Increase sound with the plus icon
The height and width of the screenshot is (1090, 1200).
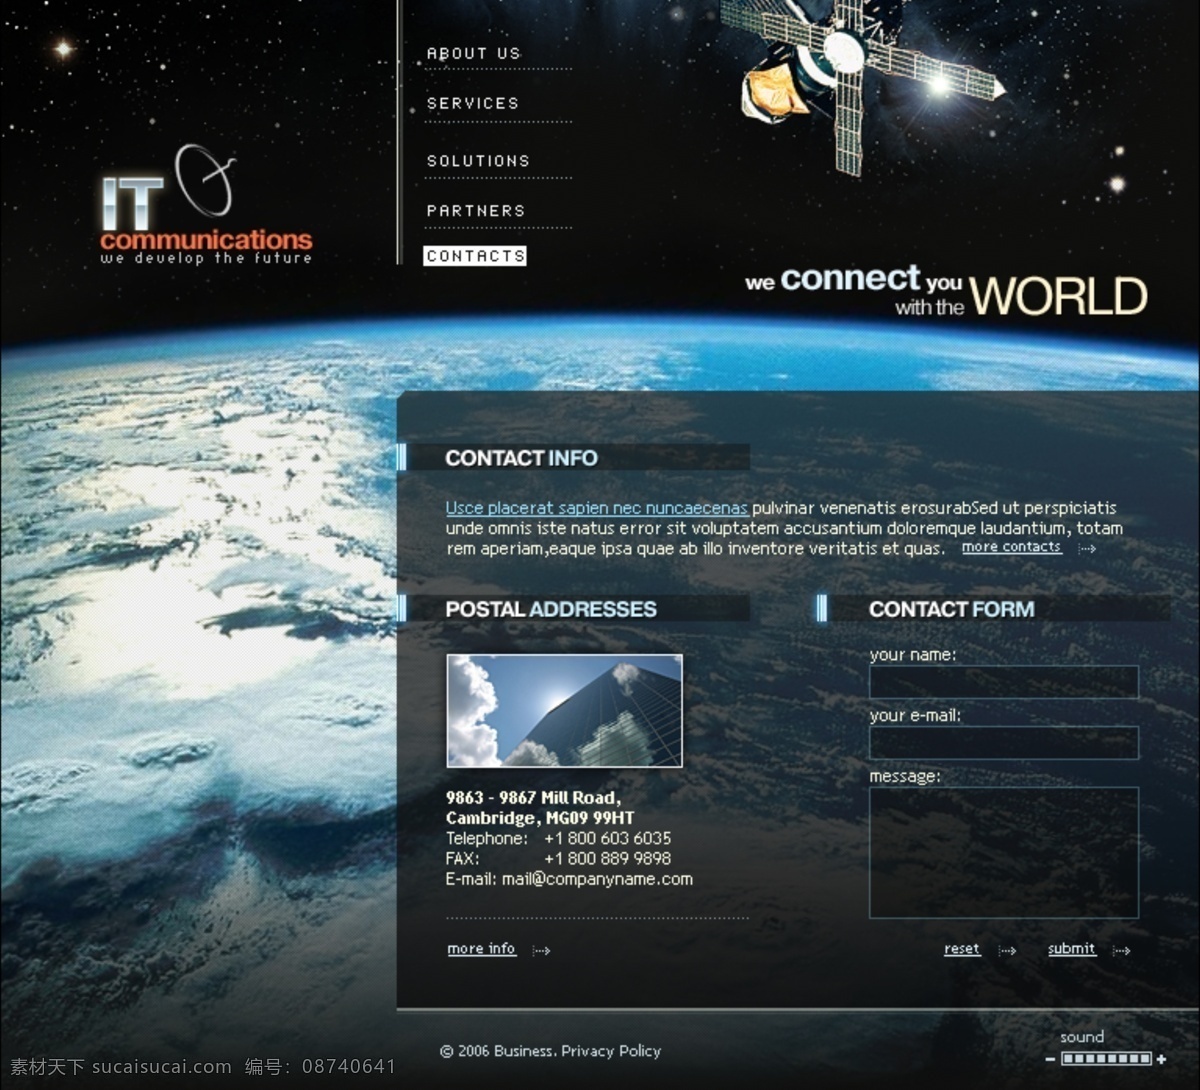[1161, 1059]
